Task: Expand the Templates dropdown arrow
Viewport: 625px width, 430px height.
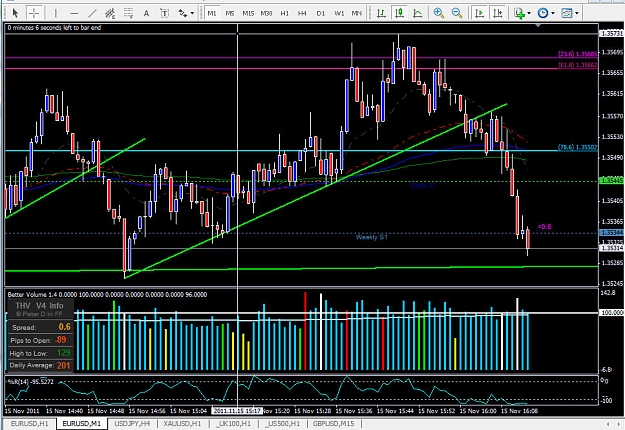Action: click(576, 13)
